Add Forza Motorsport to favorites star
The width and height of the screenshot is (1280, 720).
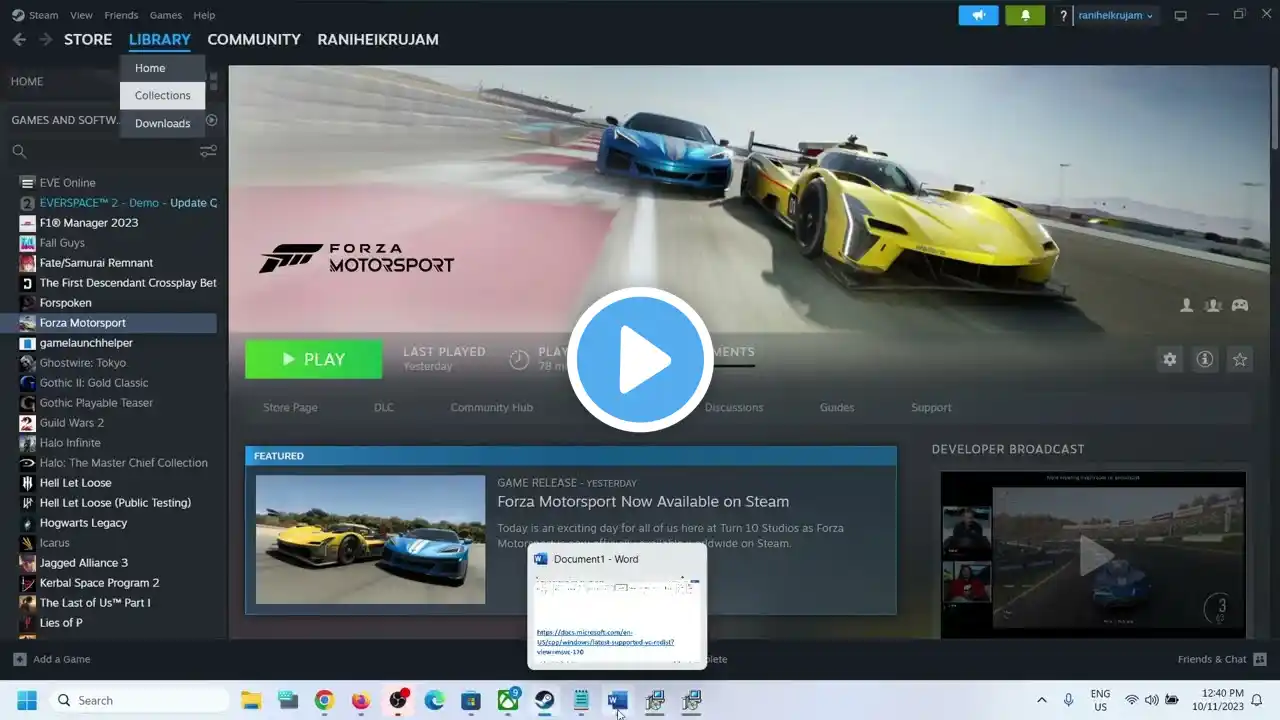(x=1240, y=359)
